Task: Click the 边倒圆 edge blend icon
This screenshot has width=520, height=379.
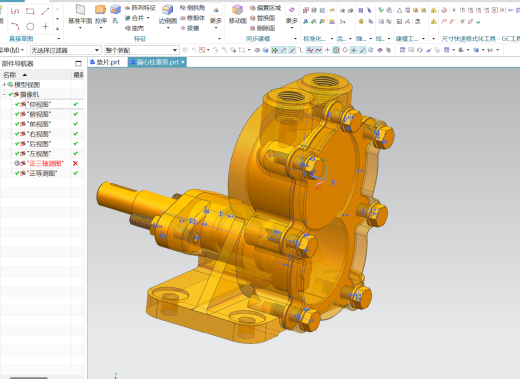Action: [168, 10]
